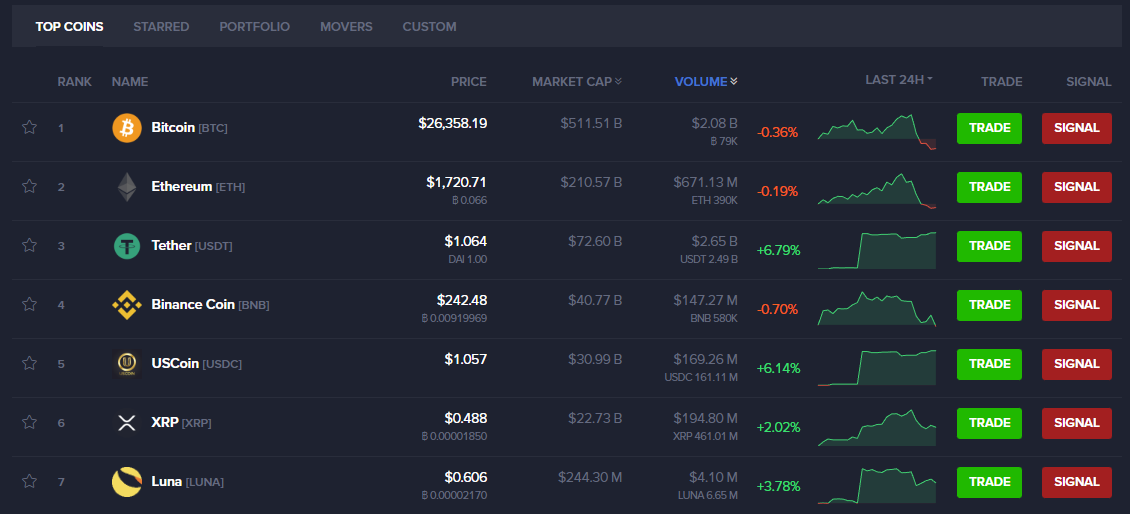Click the Trade button for XRP

click(x=989, y=423)
